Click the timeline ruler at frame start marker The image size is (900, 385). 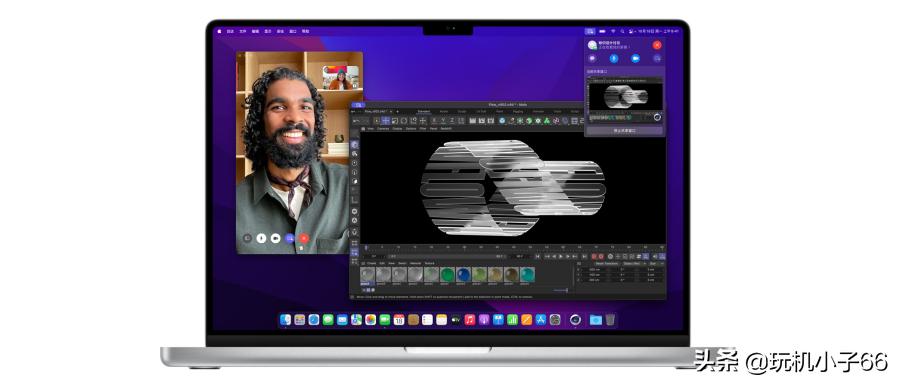point(366,248)
